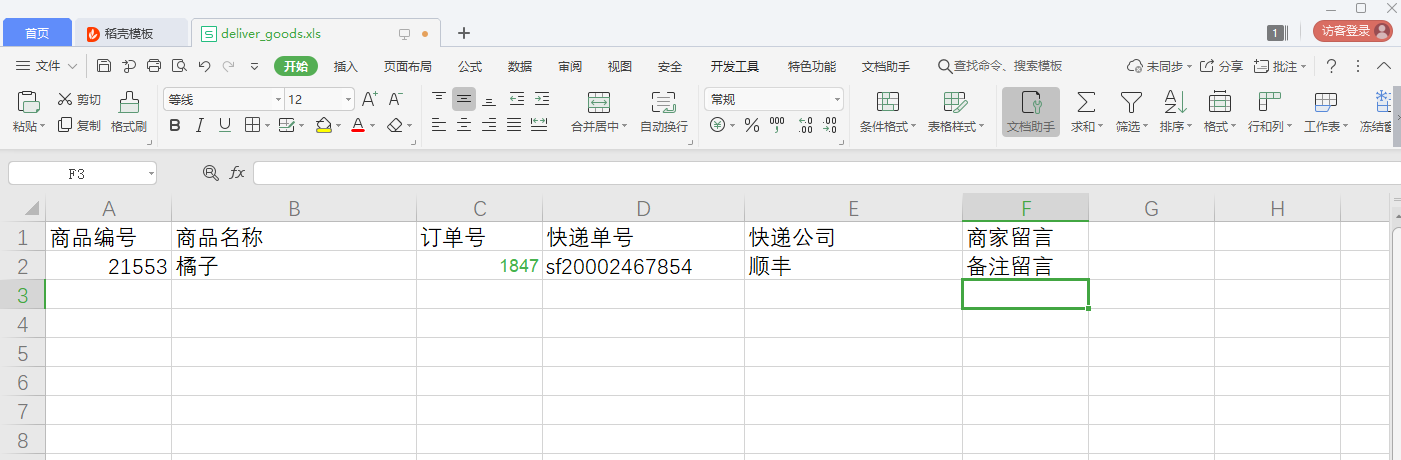Click the Sort (排序) A-Z icon
Screen dimensions: 1401x460
pyautogui.click(x=1174, y=102)
